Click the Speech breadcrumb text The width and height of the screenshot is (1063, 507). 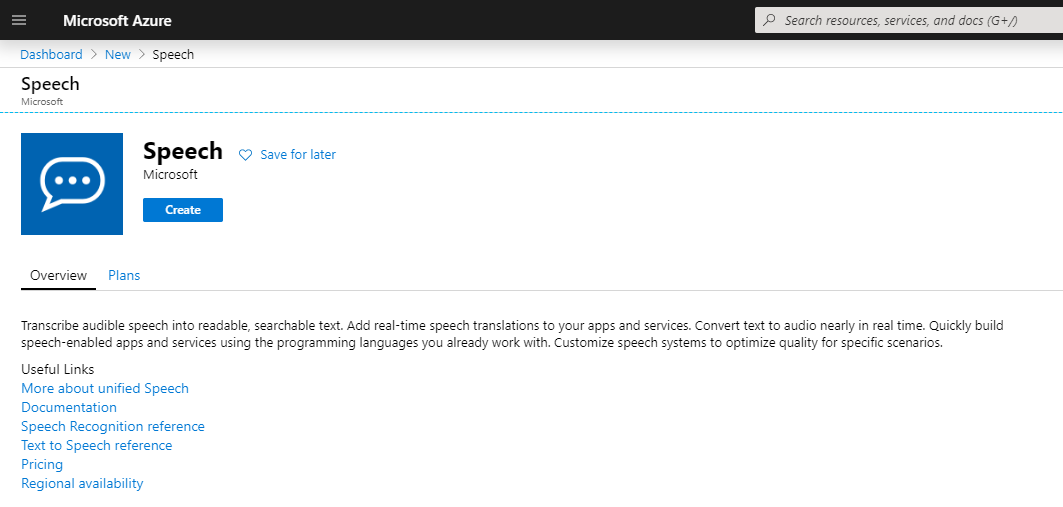click(173, 55)
